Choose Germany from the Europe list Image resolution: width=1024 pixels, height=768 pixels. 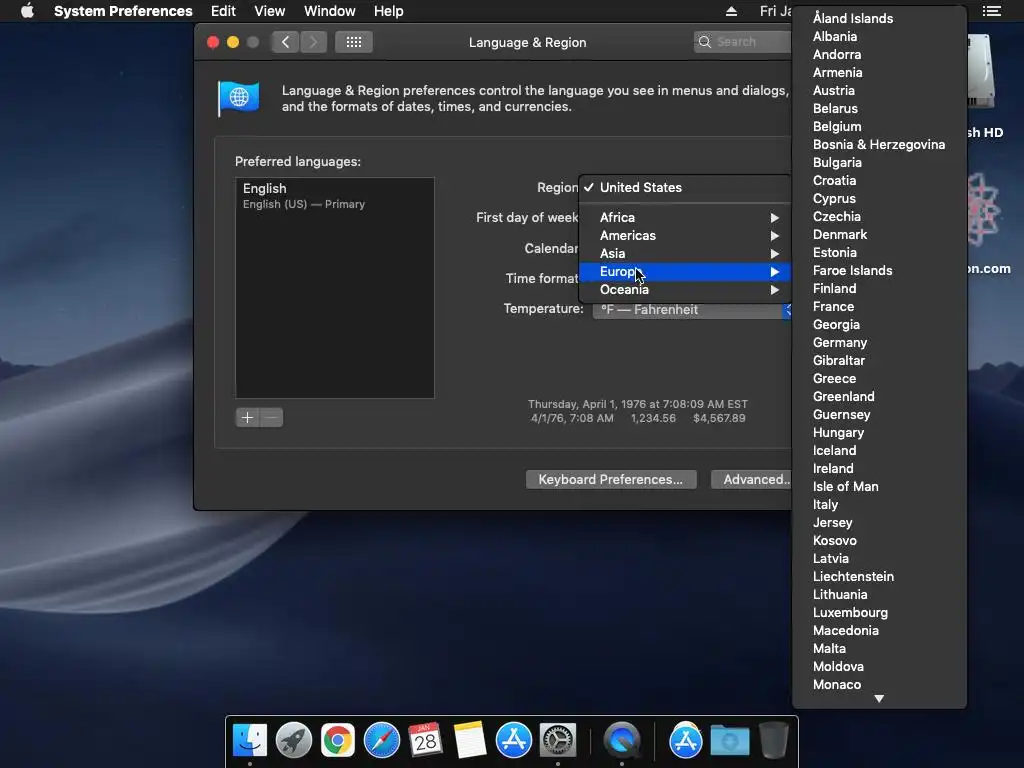tap(879, 342)
